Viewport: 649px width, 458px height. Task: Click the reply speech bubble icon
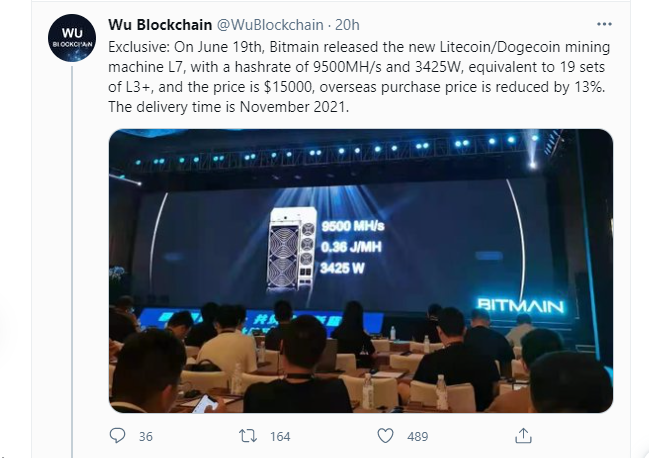click(x=117, y=436)
